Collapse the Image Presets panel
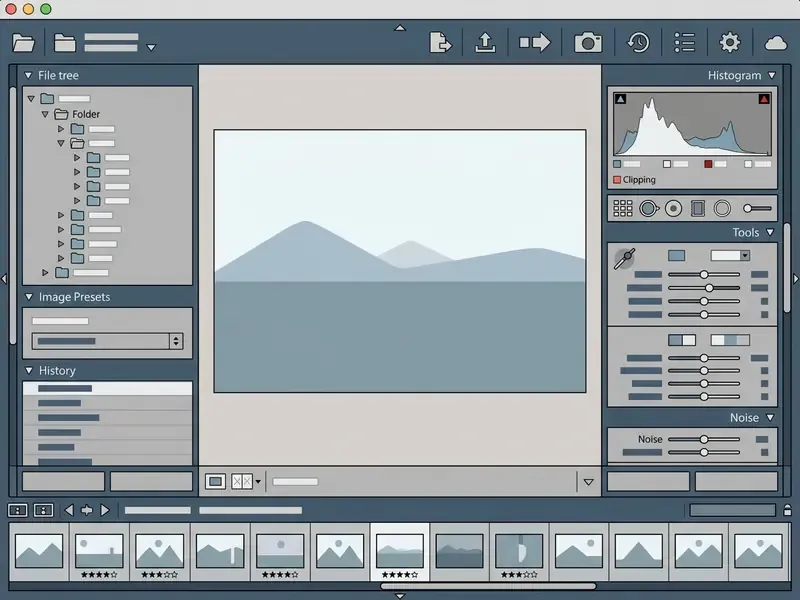 click(29, 297)
